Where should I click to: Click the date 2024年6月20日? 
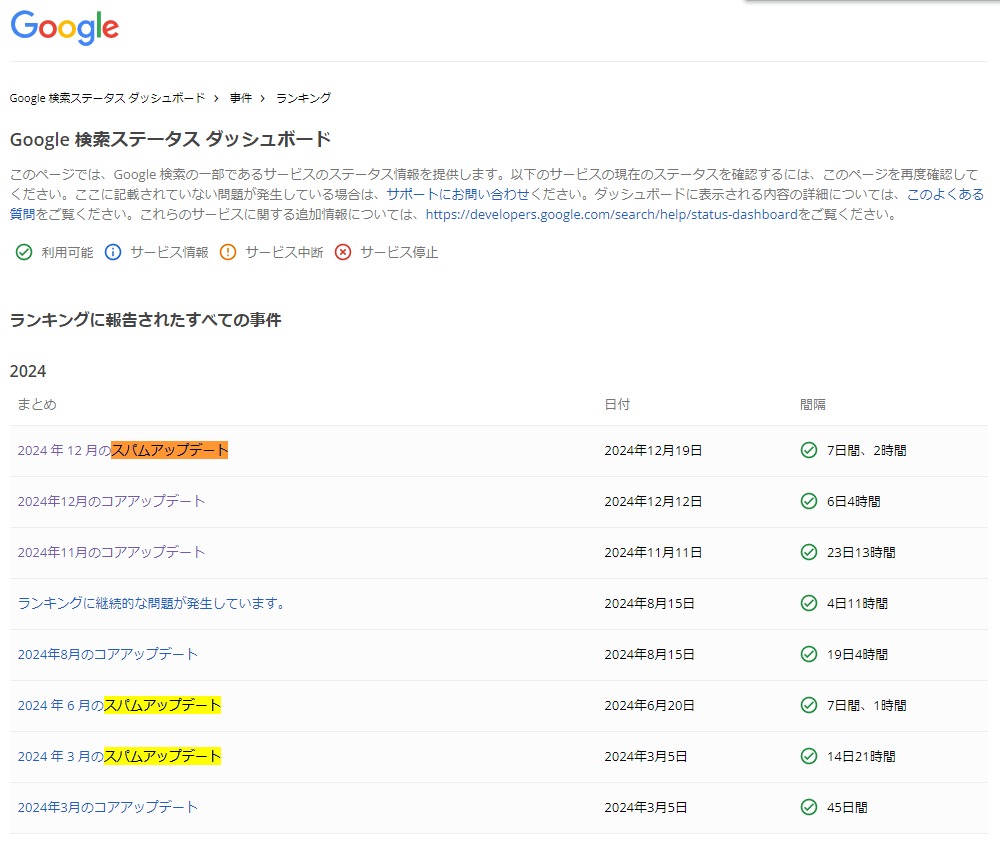coord(649,705)
